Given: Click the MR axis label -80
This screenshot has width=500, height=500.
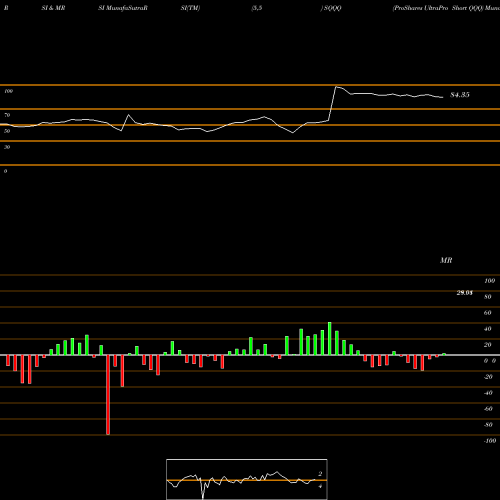Looking at the screenshot, I should (488, 425).
